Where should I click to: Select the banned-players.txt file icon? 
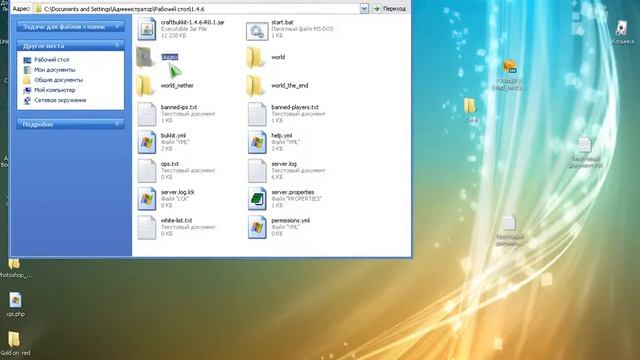[257, 114]
